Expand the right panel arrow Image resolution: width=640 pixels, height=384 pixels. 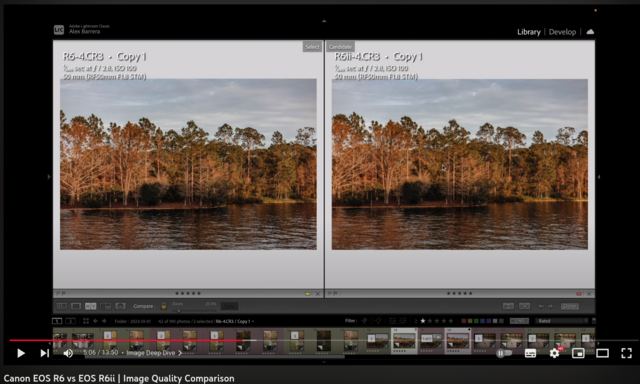click(x=598, y=177)
